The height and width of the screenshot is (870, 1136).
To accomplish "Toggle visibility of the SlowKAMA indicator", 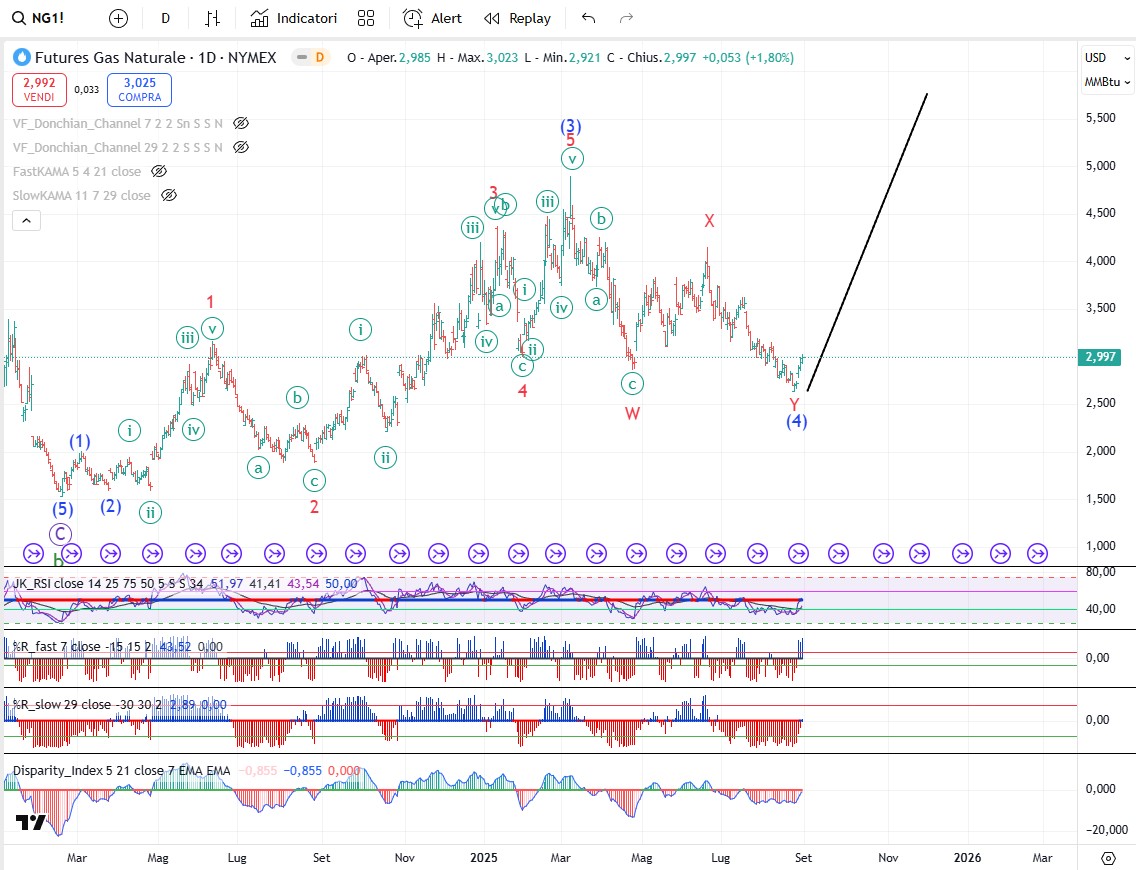I will click(x=169, y=195).
